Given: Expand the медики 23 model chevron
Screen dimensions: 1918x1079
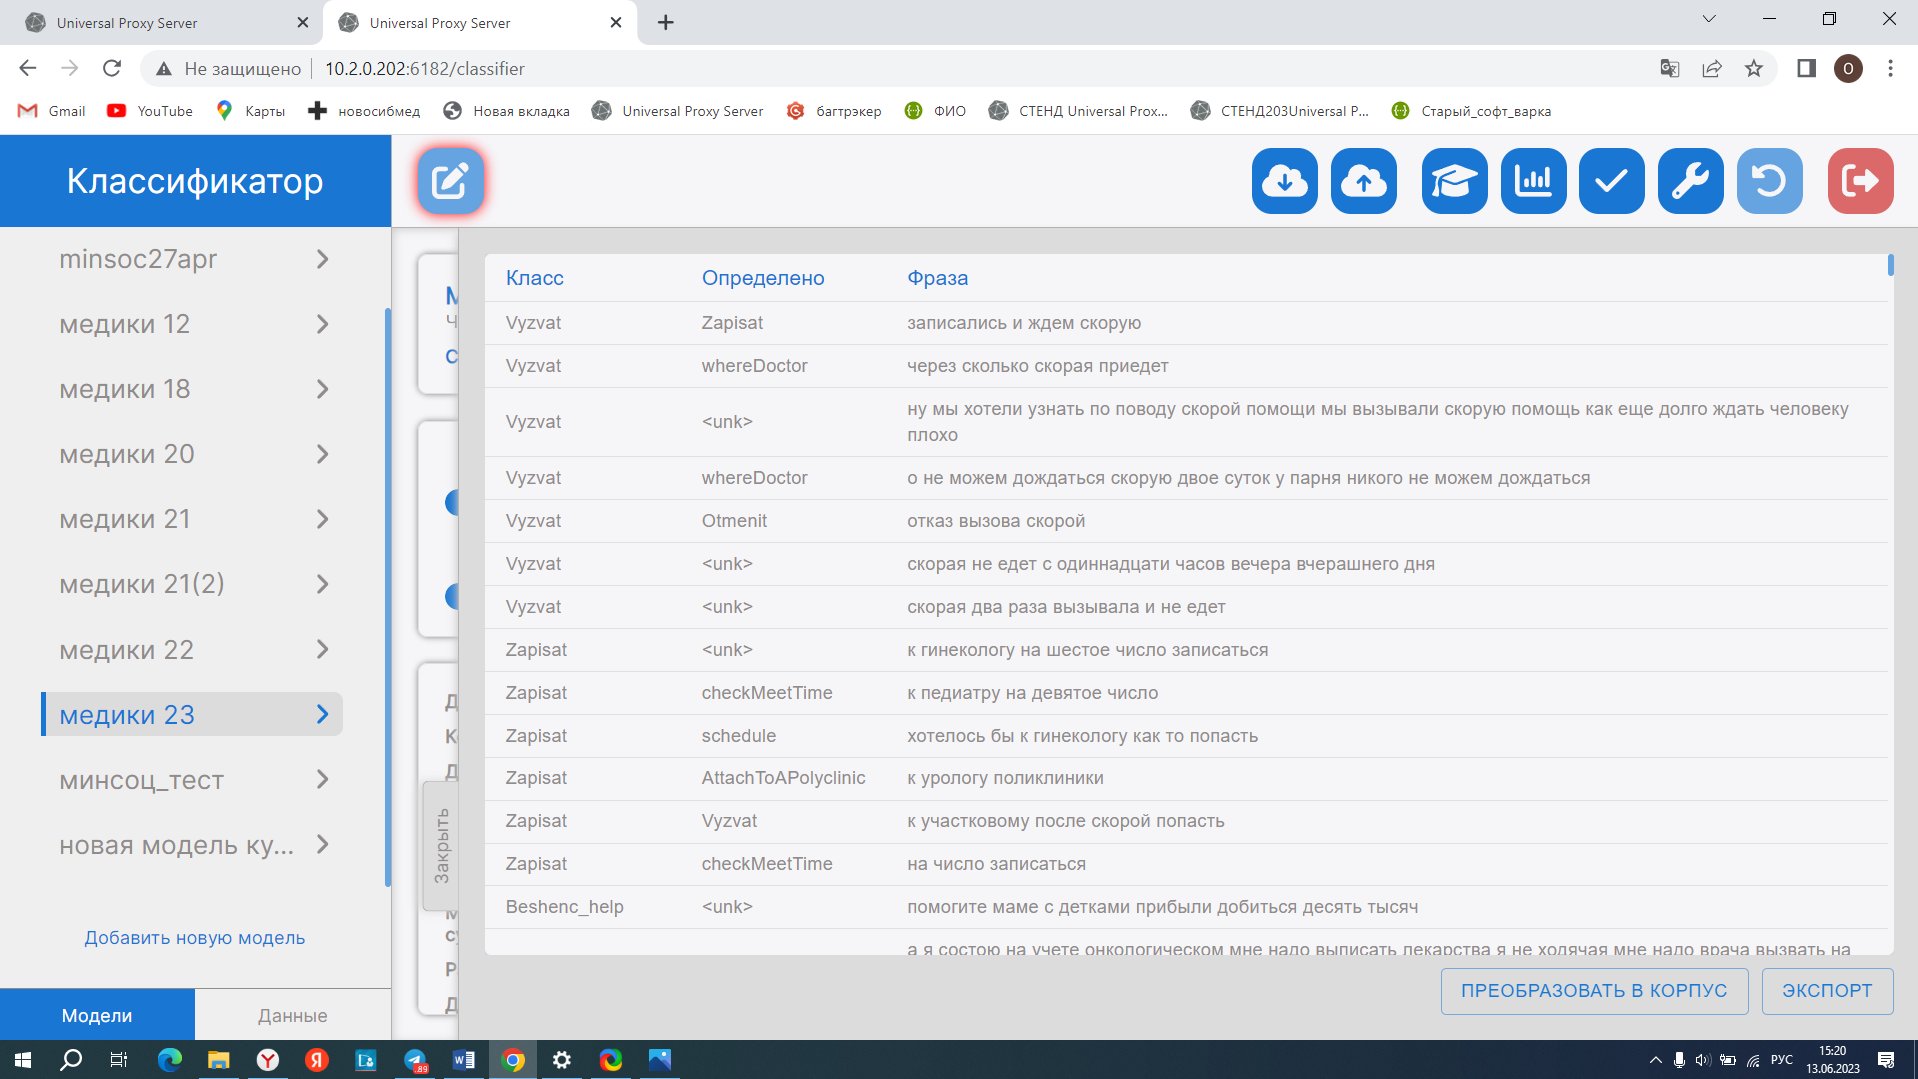Looking at the screenshot, I should (x=322, y=714).
